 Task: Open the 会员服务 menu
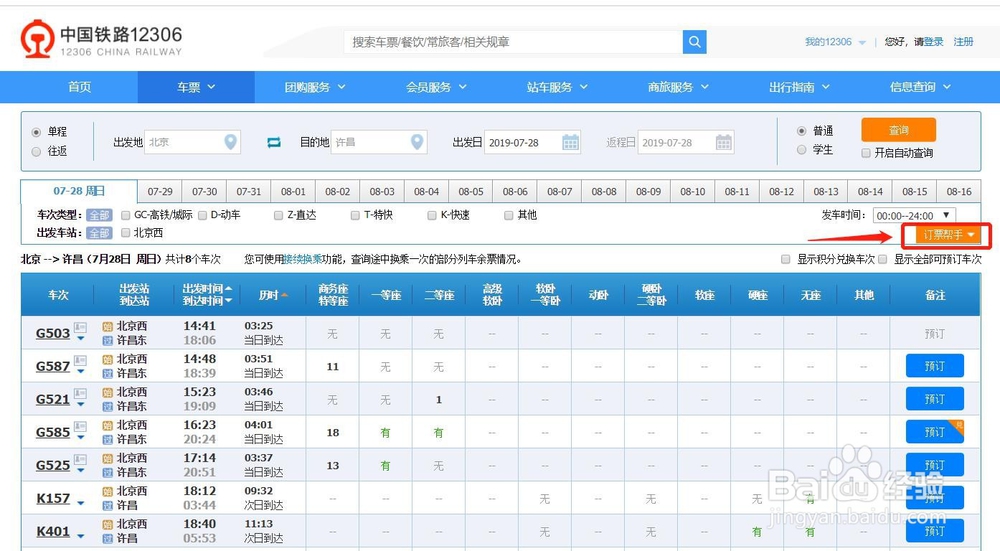tap(436, 87)
